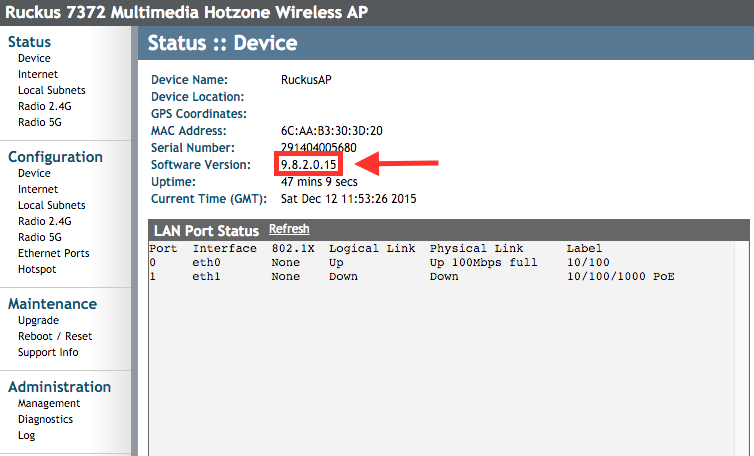Select the Logical Link column header
754x456 pixels.
point(372,249)
